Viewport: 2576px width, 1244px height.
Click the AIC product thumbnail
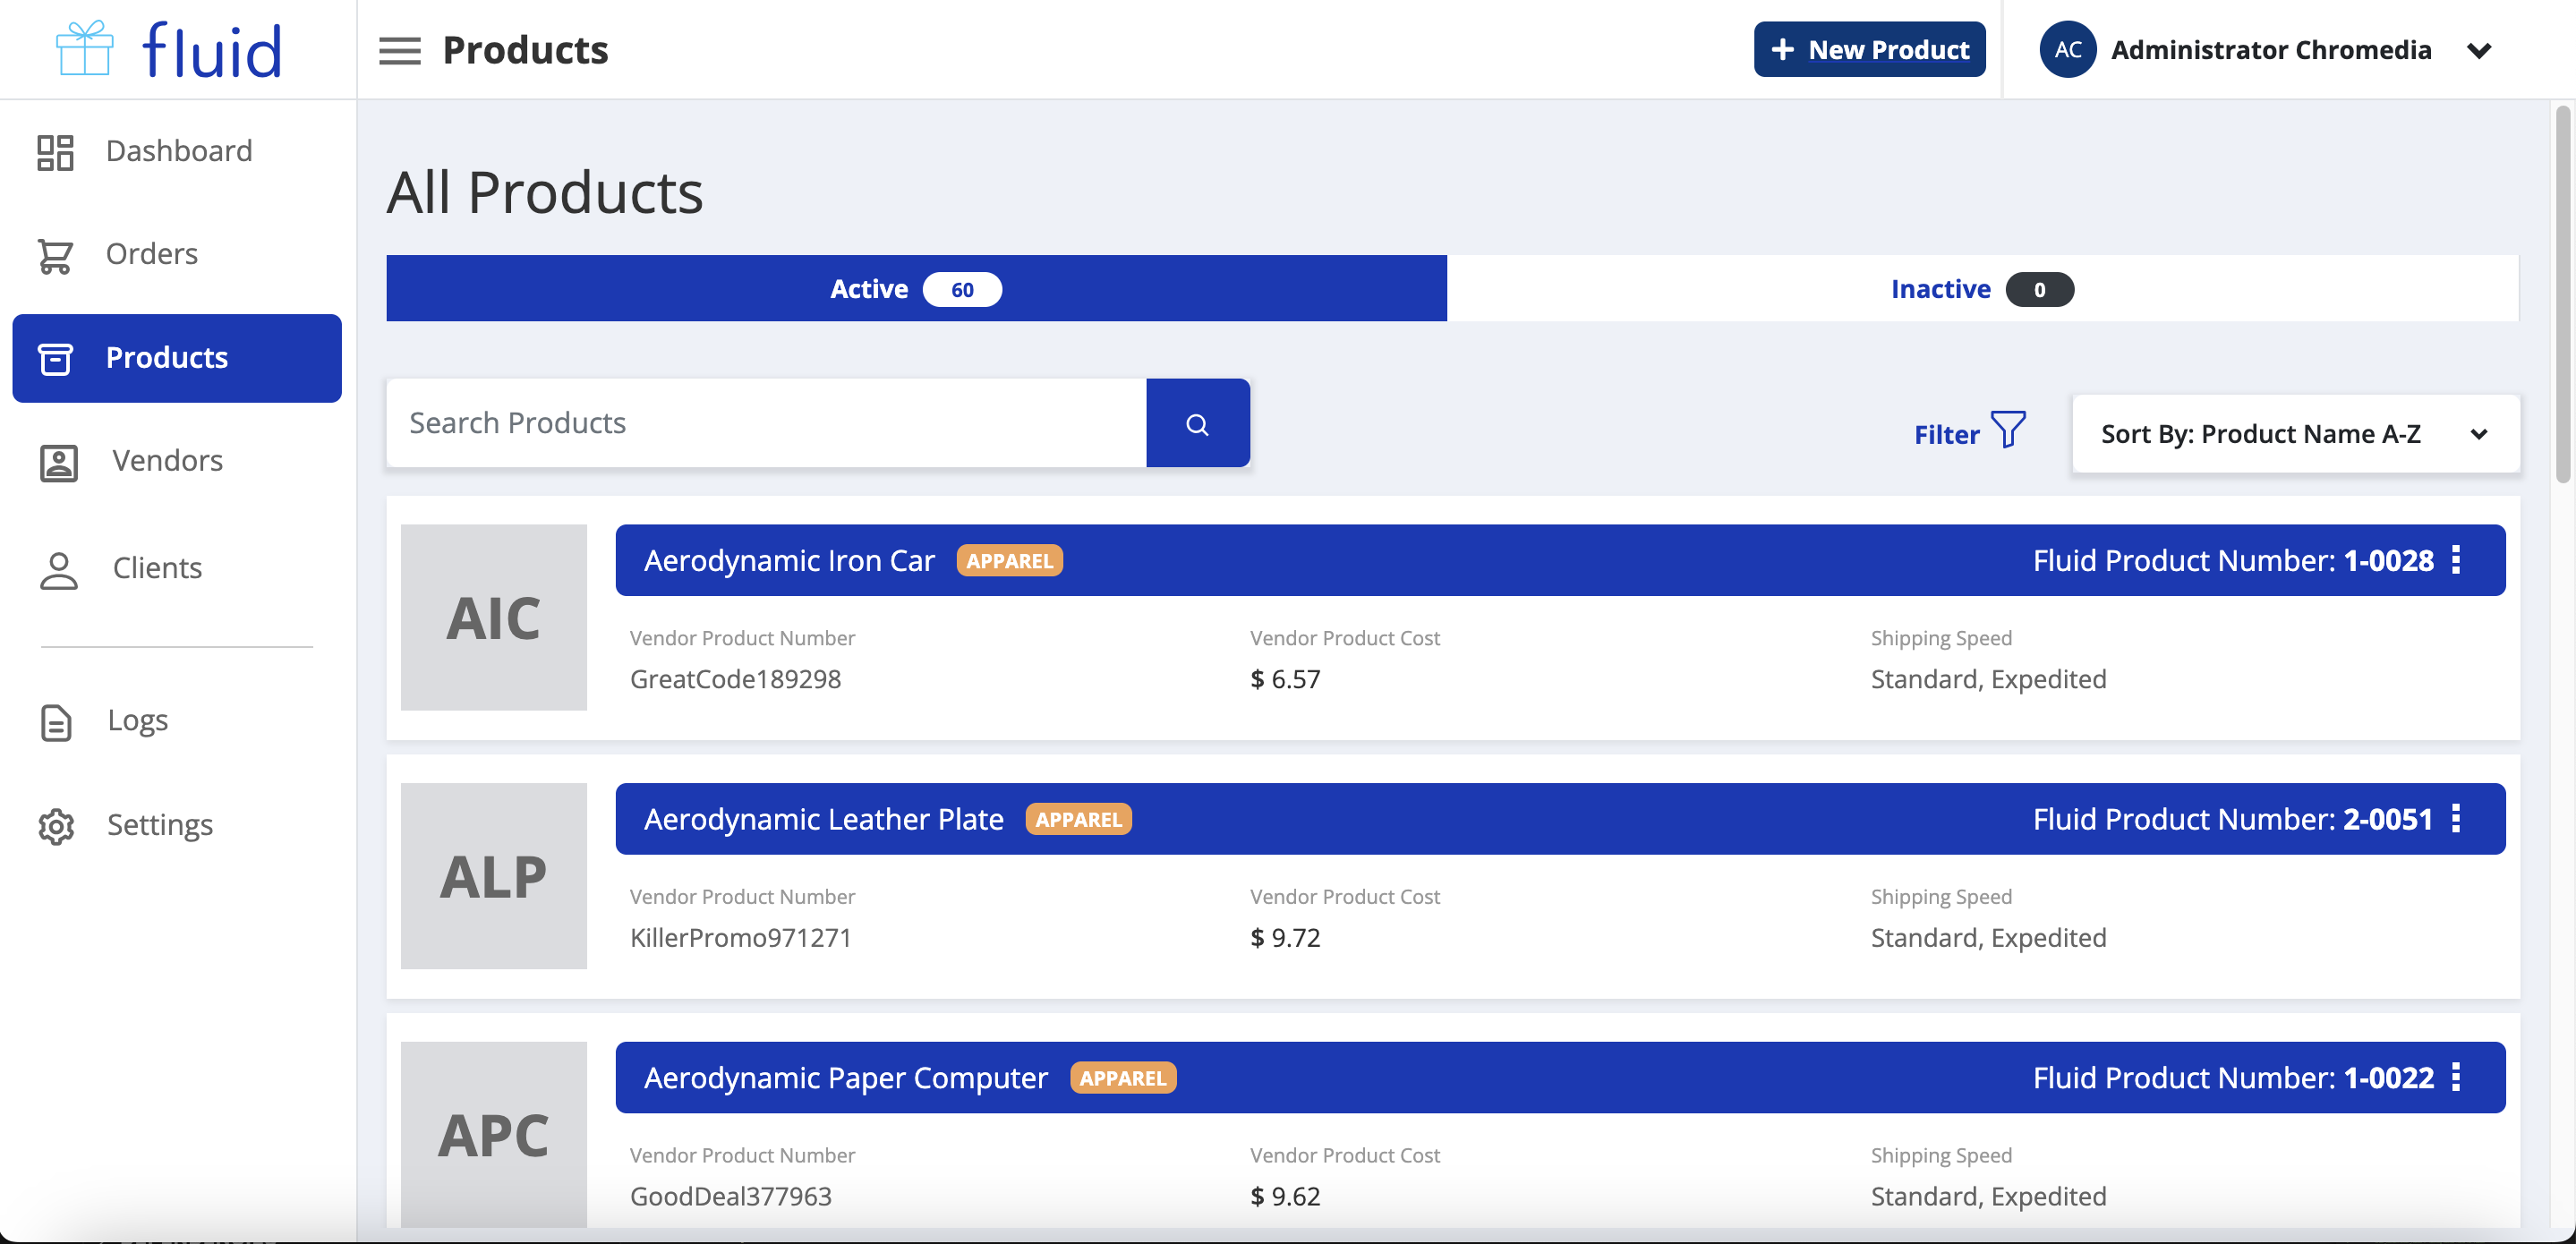click(x=493, y=618)
